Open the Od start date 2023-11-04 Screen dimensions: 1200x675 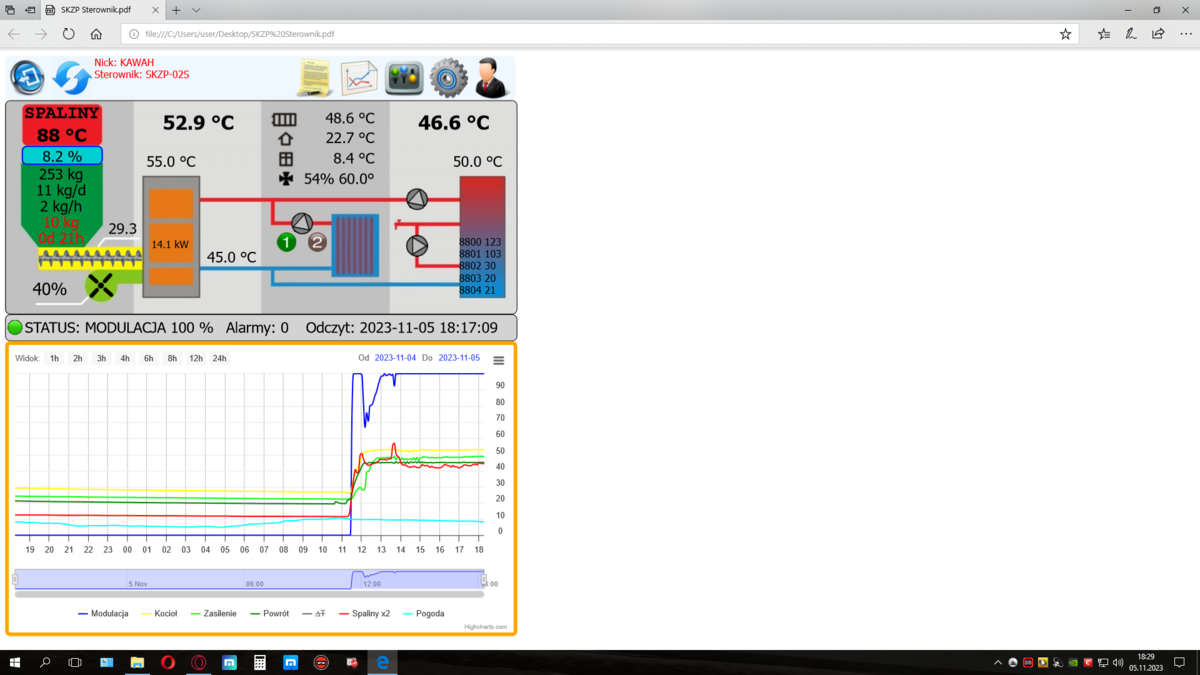pos(395,358)
